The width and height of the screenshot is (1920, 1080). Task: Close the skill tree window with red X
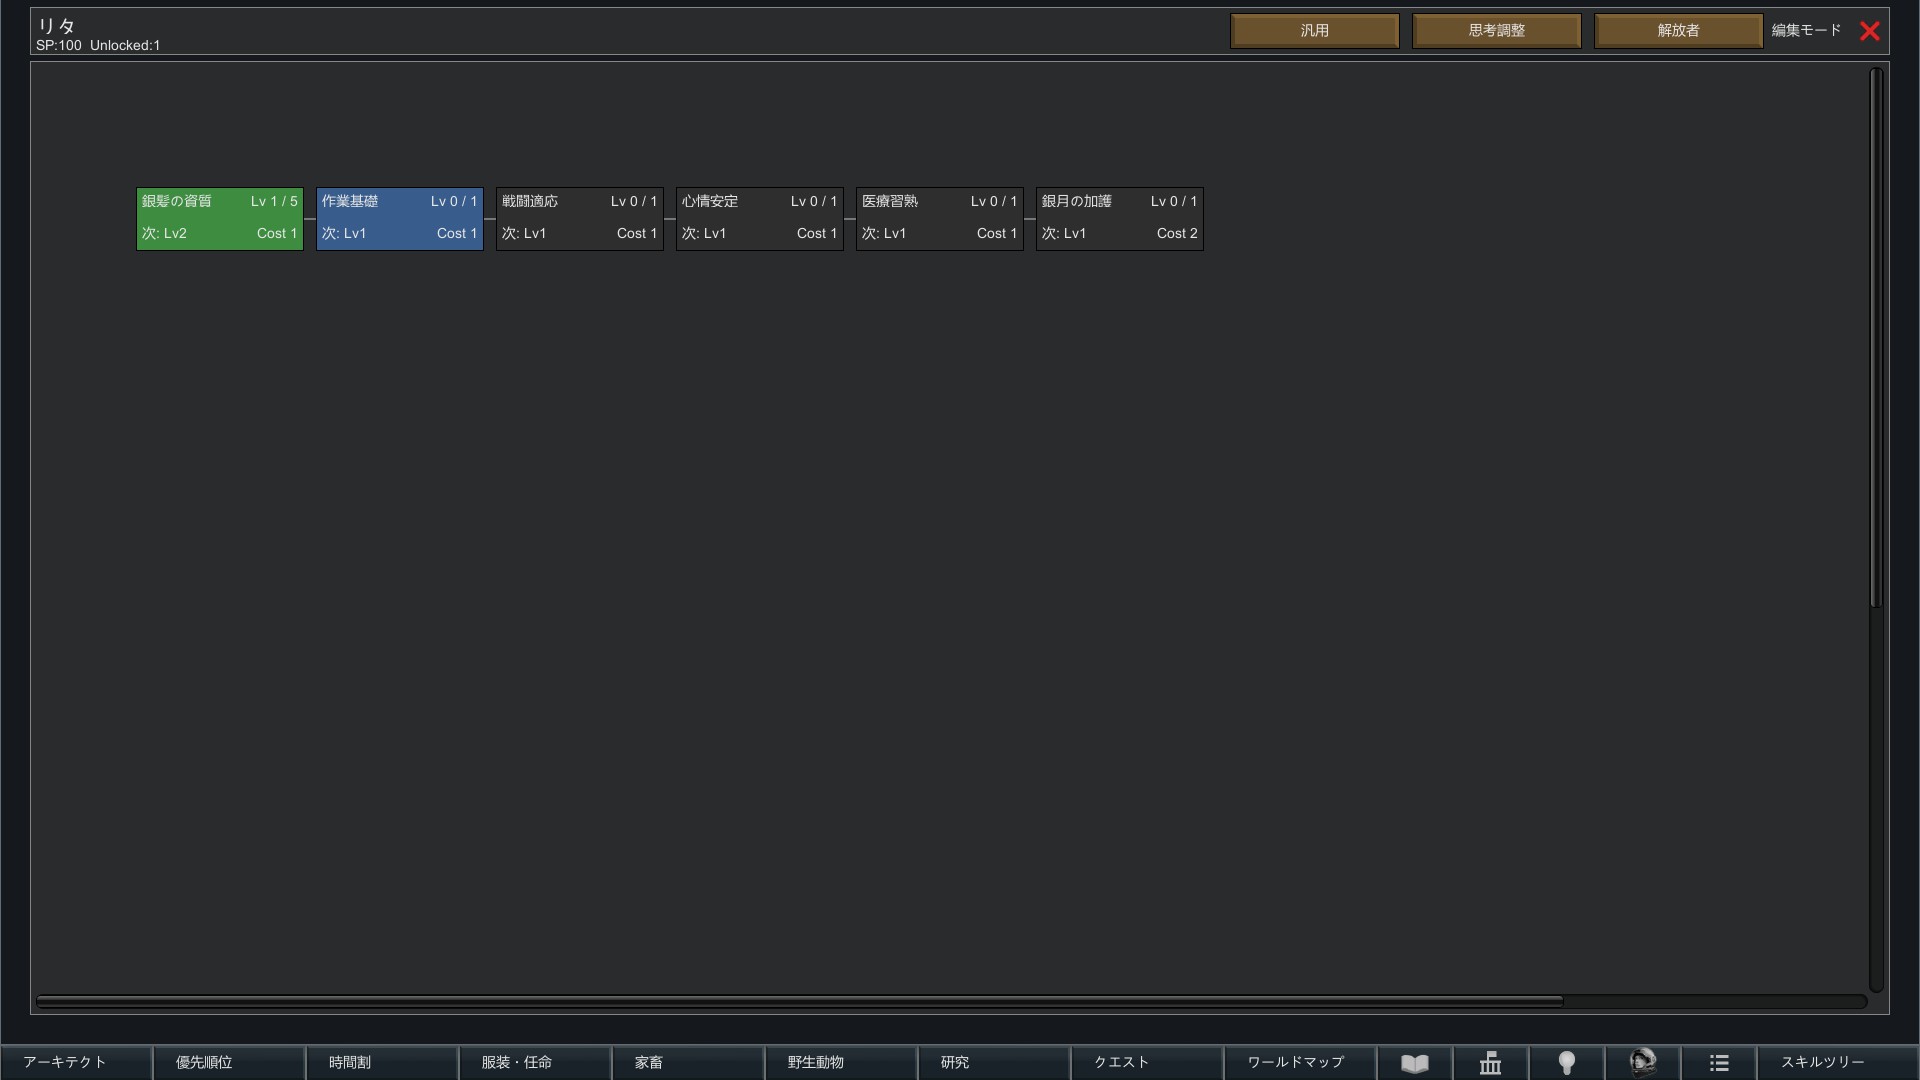pos(1869,31)
